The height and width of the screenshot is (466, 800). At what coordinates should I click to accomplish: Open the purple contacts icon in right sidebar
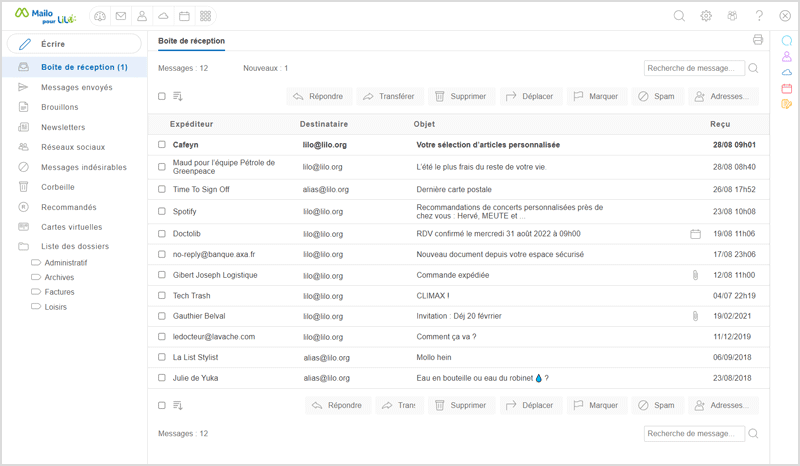(x=786, y=57)
